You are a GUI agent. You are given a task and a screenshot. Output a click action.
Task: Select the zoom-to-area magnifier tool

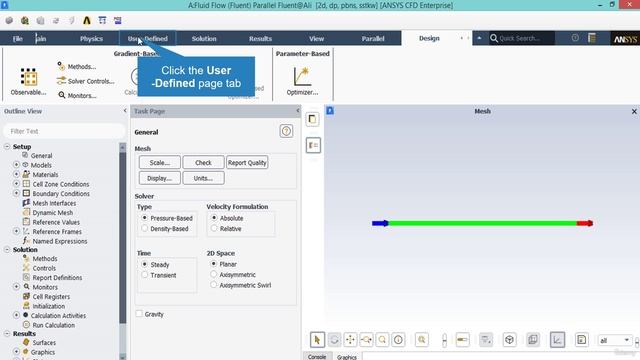[382, 340]
